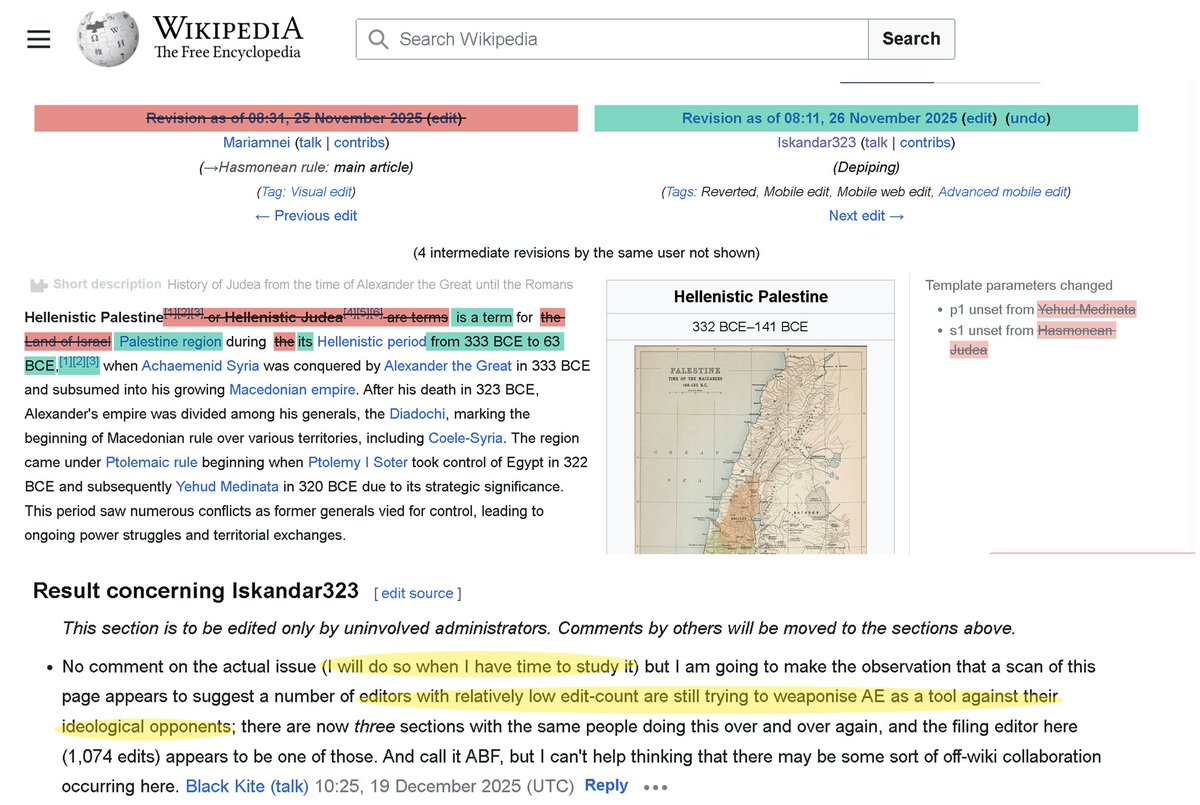The image size is (1200, 805).
Task: Click Reply to Black Kite's comment
Action: [606, 785]
